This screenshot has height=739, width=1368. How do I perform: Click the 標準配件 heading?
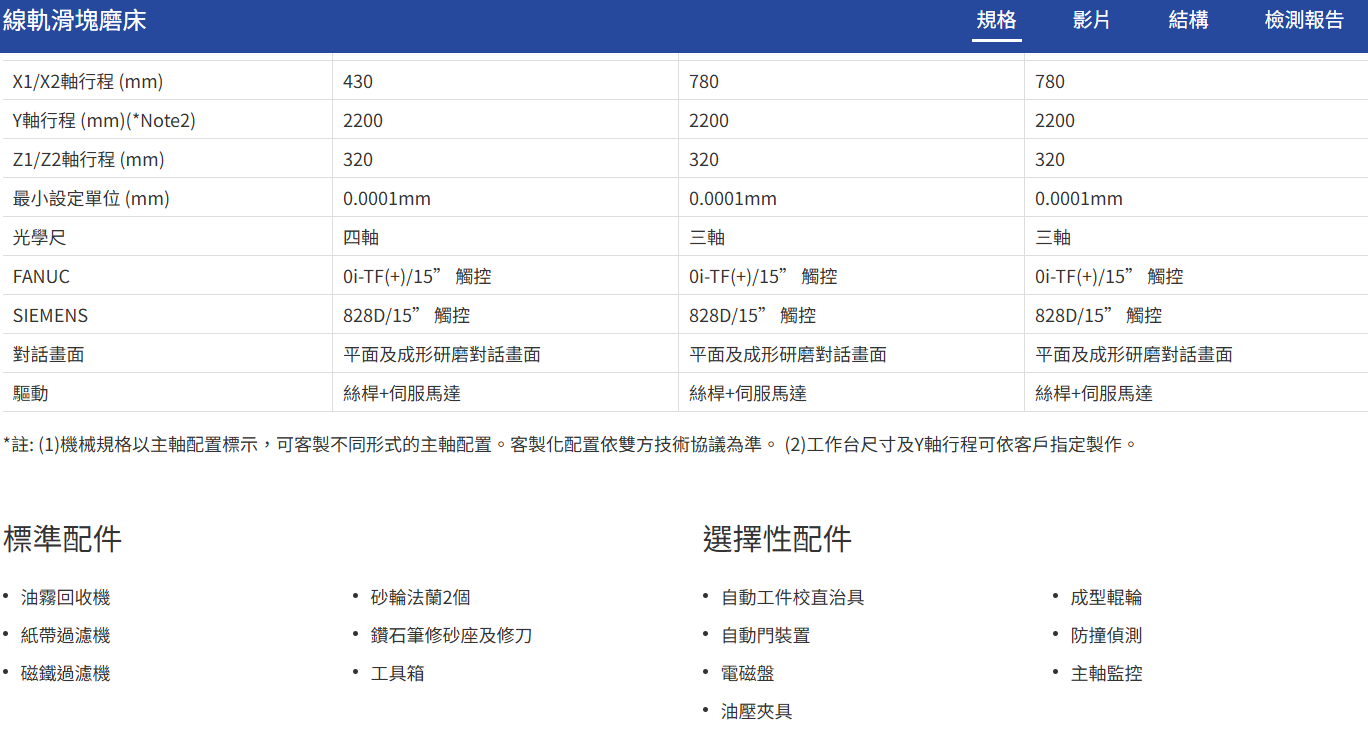click(63, 539)
